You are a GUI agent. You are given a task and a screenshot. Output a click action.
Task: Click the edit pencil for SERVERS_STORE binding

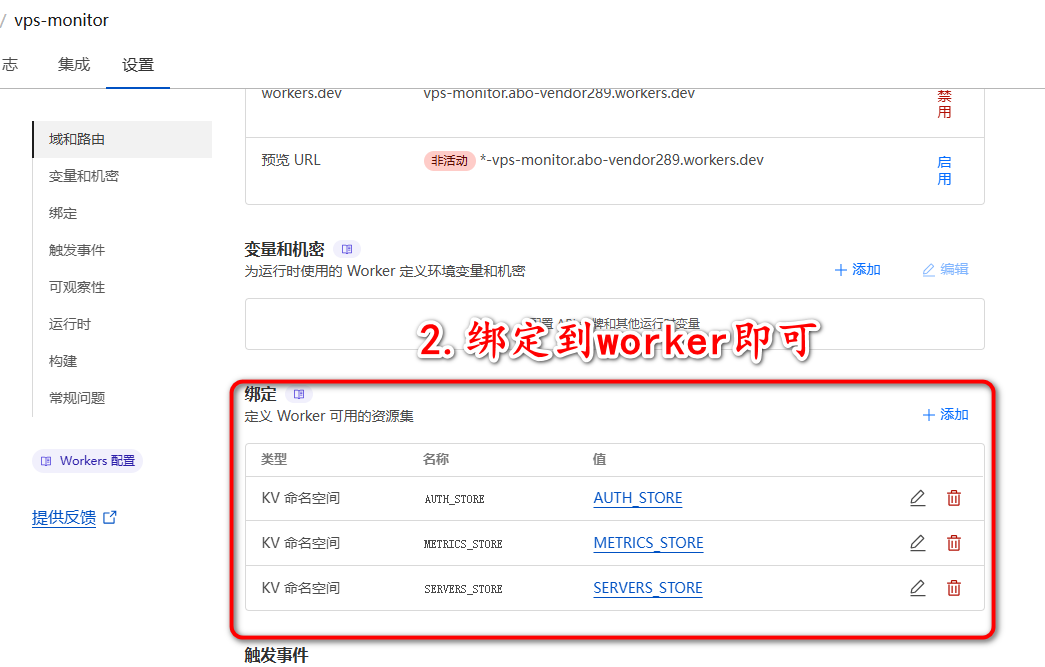coord(917,588)
